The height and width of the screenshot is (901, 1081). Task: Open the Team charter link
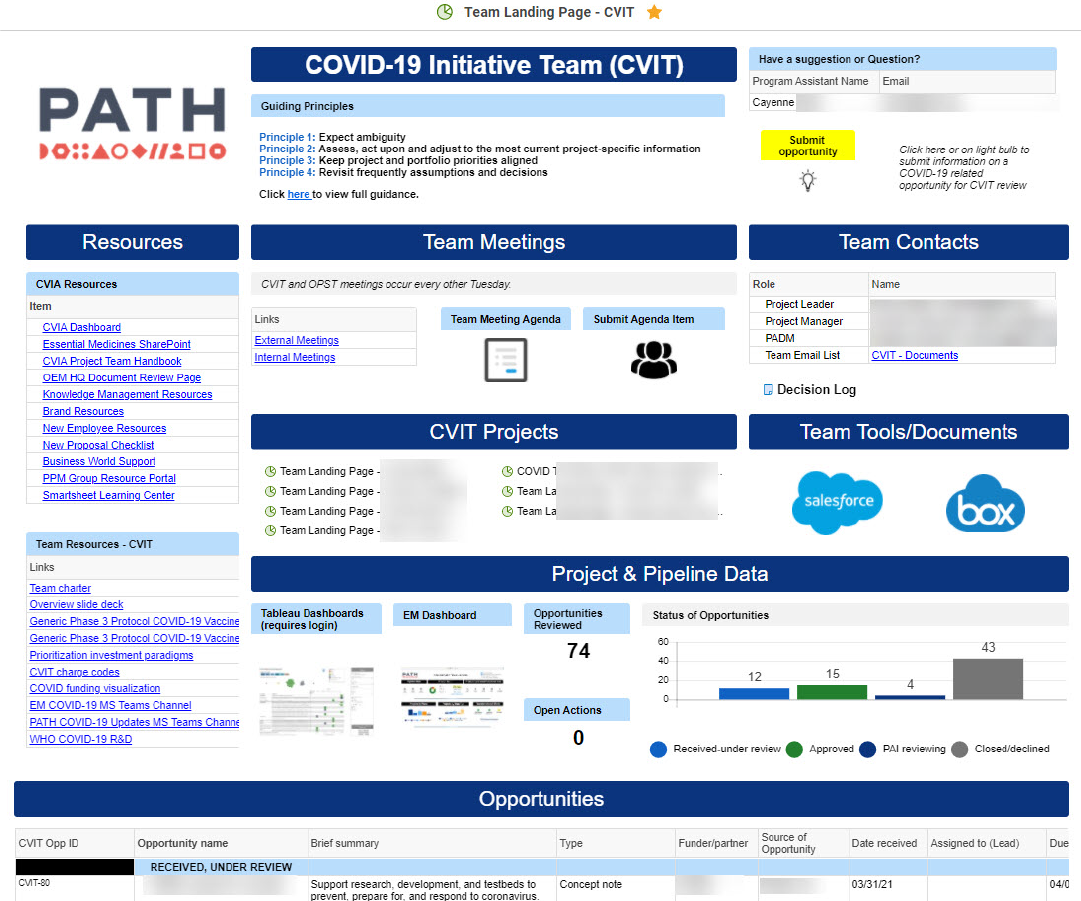click(60, 589)
